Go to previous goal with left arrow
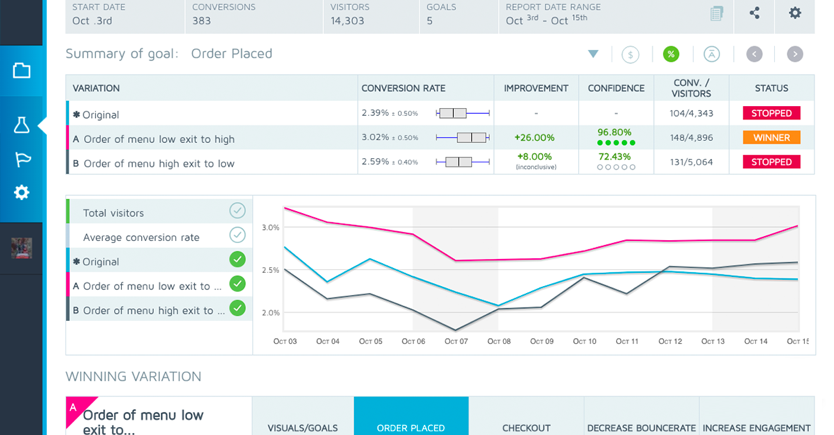This screenshot has width=834, height=435. 754,54
